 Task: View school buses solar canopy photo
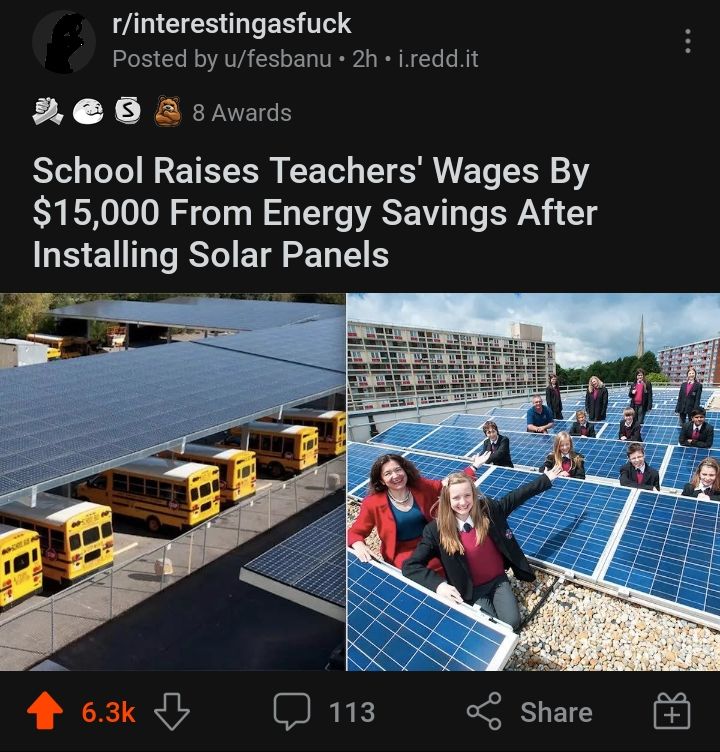[173, 482]
